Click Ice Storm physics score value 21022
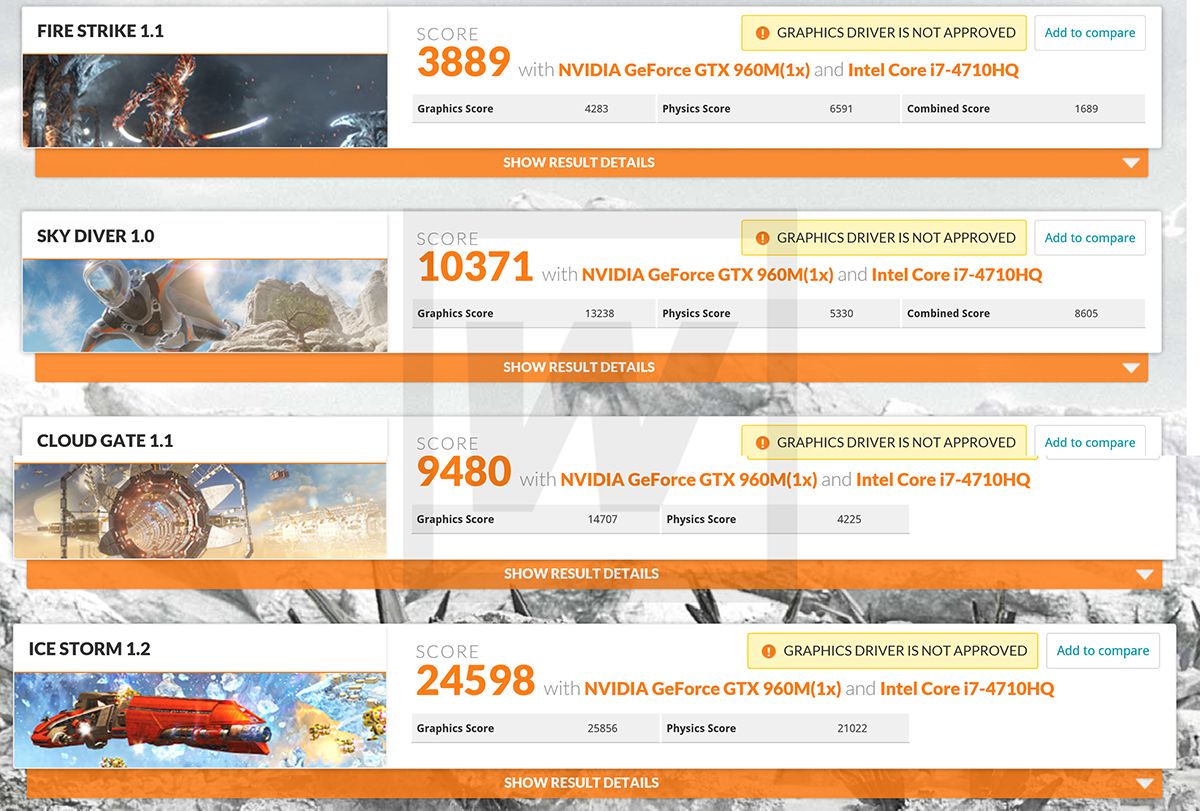The height and width of the screenshot is (811, 1200). point(852,729)
